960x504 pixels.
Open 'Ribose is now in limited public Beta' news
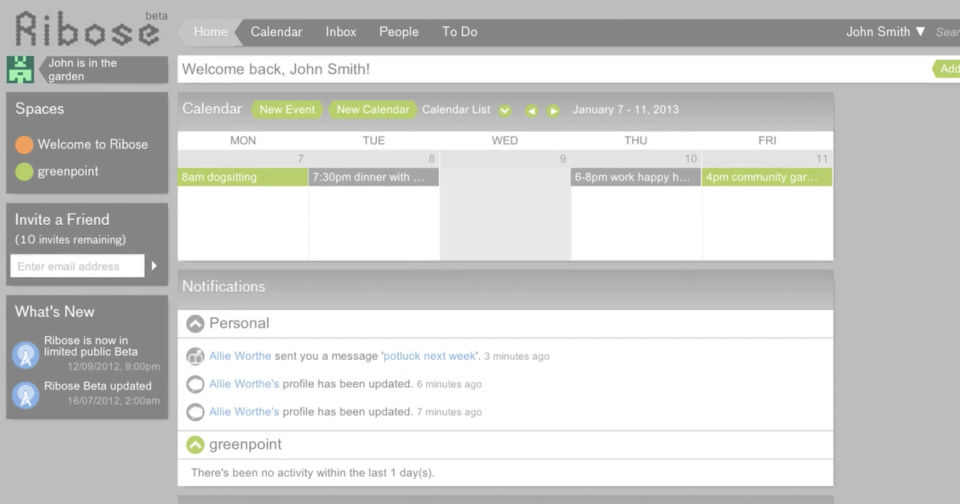[91, 346]
